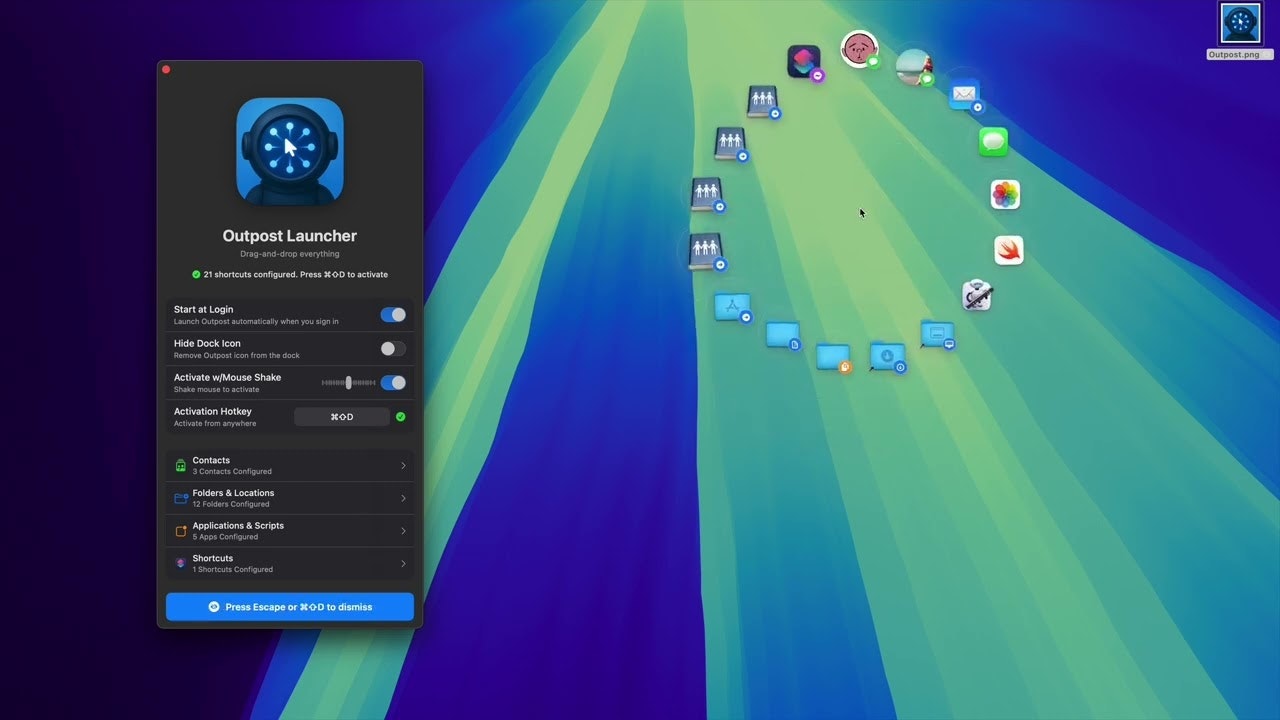Viewport: 1280px width, 720px height.
Task: Click green status dot beside shortcuts configured text
Action: pos(196,274)
